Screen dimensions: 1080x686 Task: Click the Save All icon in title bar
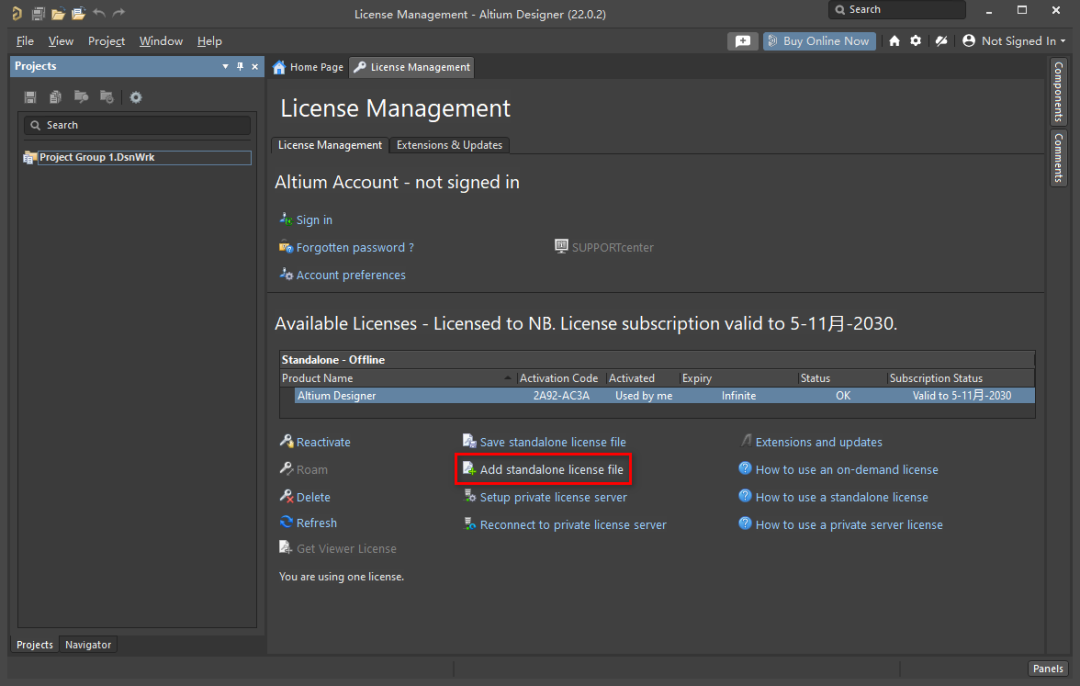coord(38,13)
